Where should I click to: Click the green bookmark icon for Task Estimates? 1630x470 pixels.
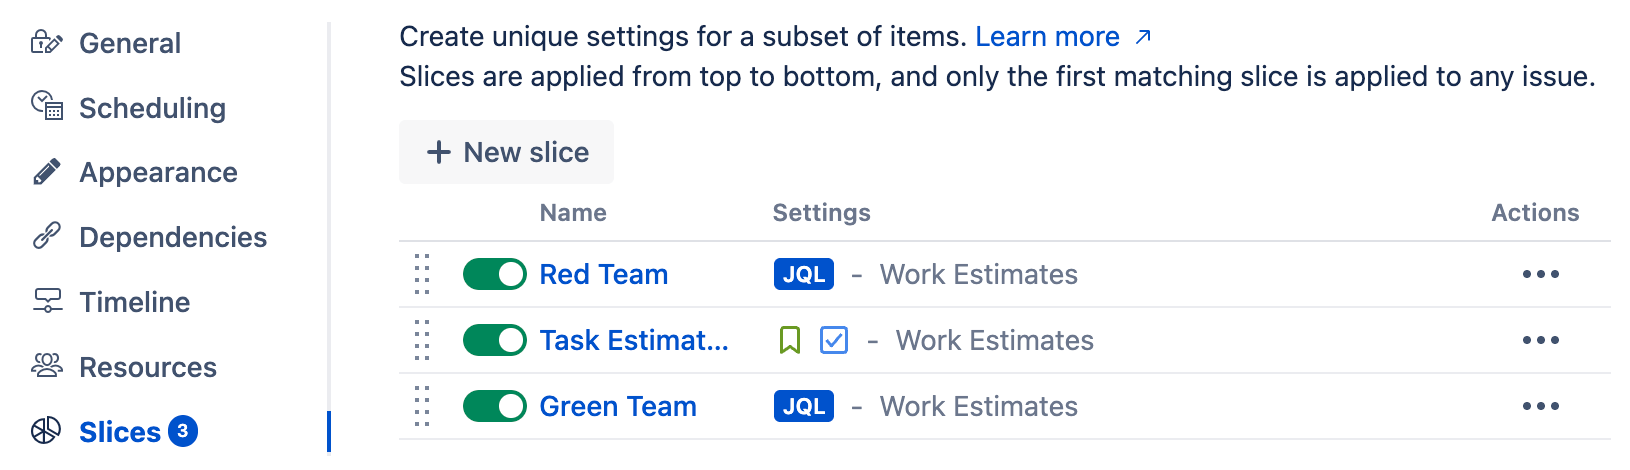(789, 340)
